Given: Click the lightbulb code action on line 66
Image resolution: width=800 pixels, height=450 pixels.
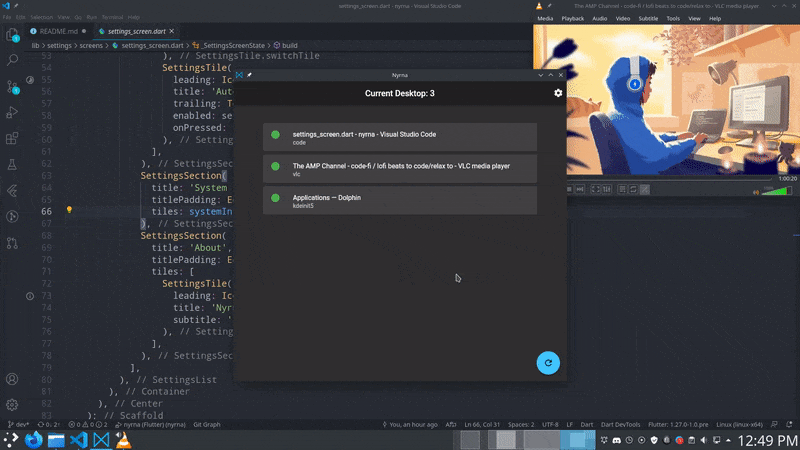Looking at the screenshot, I should click(69, 210).
